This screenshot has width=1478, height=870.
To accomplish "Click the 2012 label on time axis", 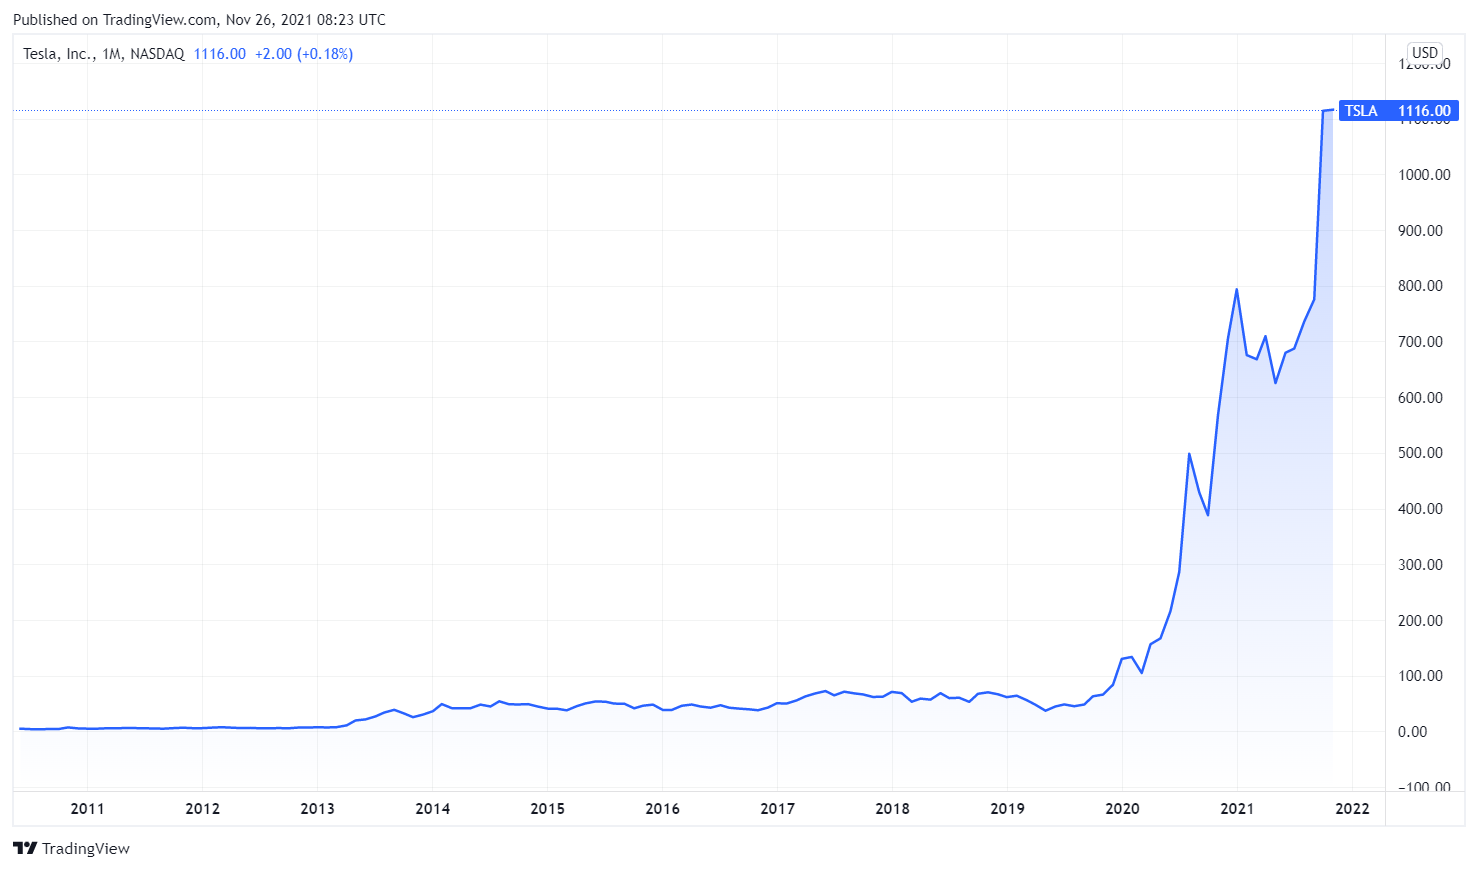I will (202, 809).
